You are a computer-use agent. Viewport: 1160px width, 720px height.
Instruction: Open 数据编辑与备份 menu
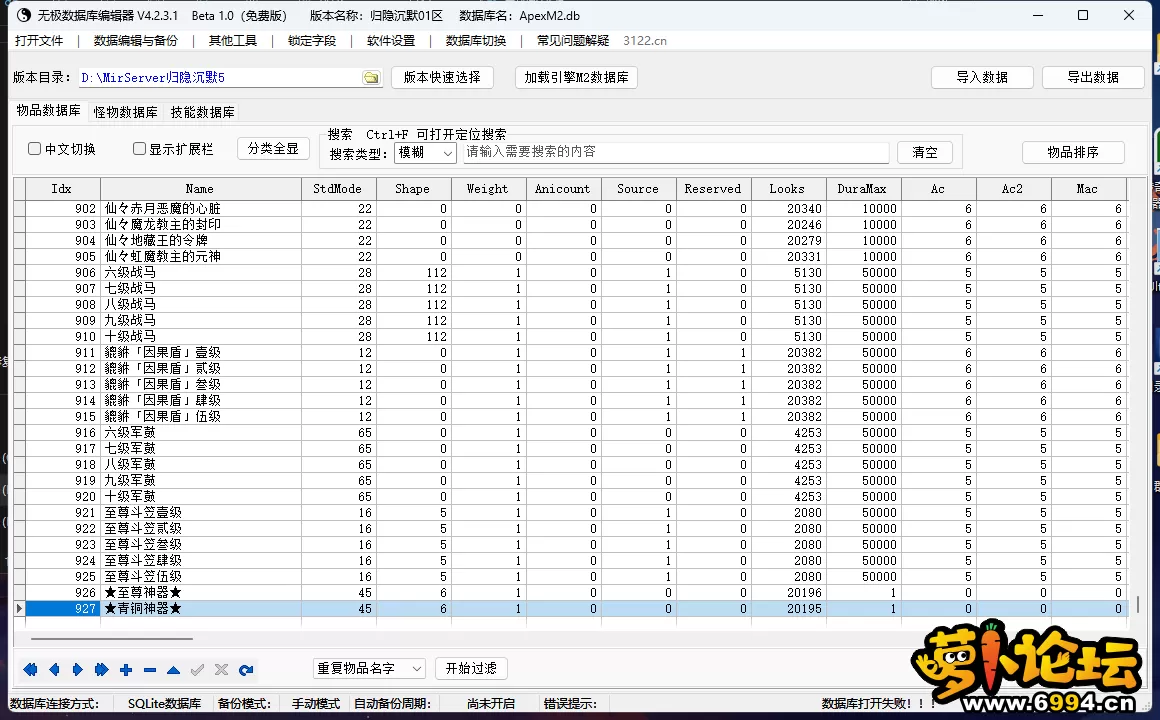135,41
